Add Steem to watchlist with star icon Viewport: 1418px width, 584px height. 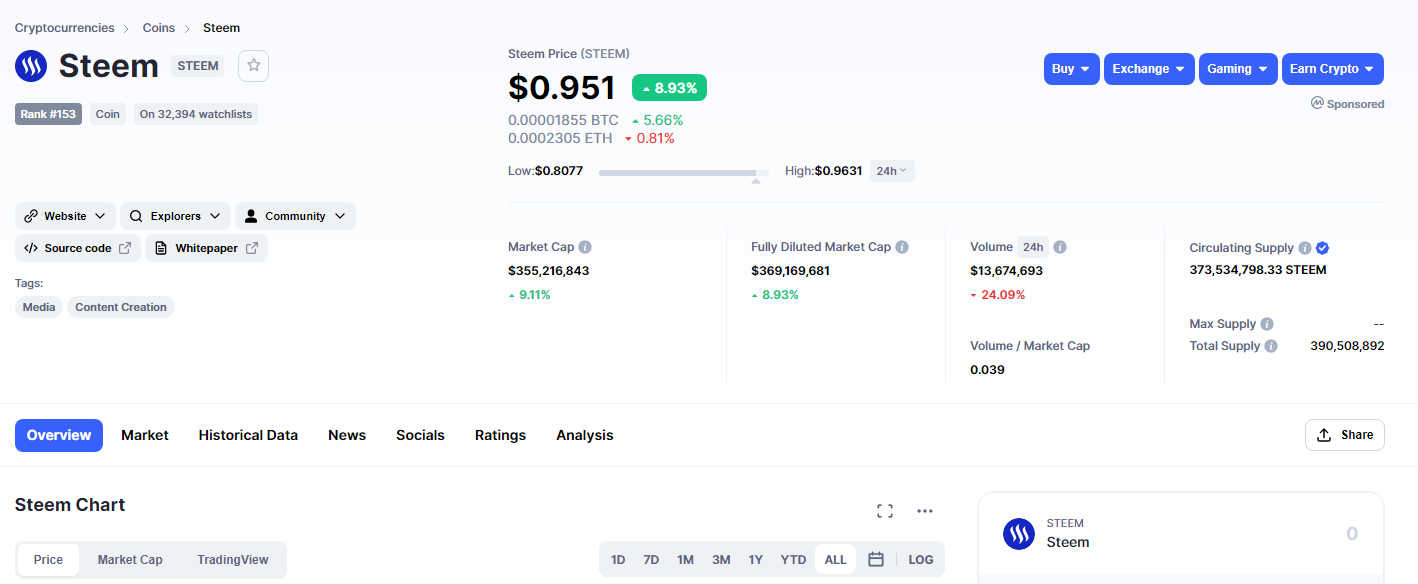pyautogui.click(x=254, y=65)
